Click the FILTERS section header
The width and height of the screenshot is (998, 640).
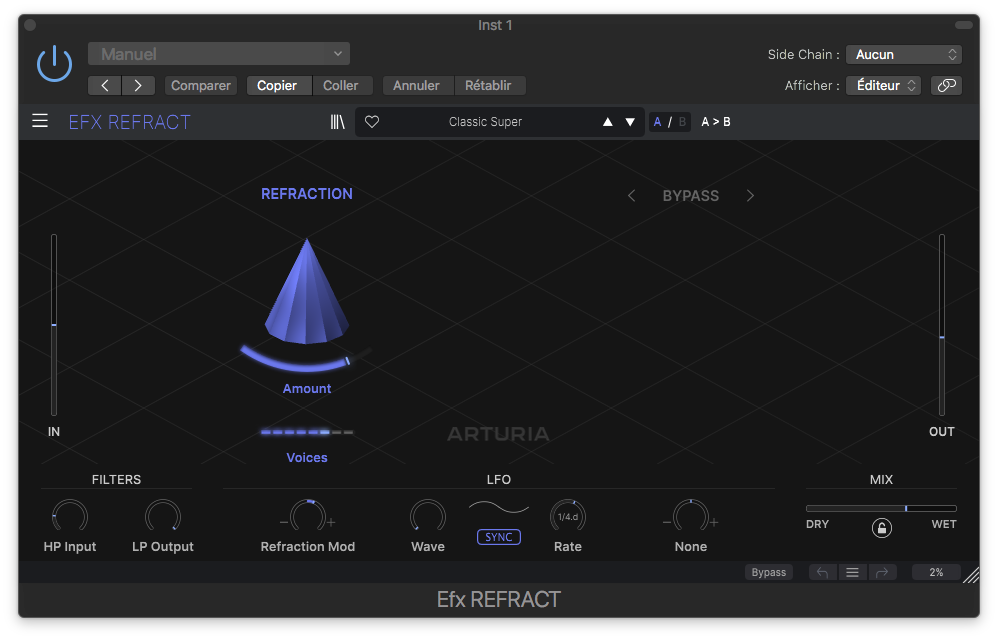click(x=116, y=480)
